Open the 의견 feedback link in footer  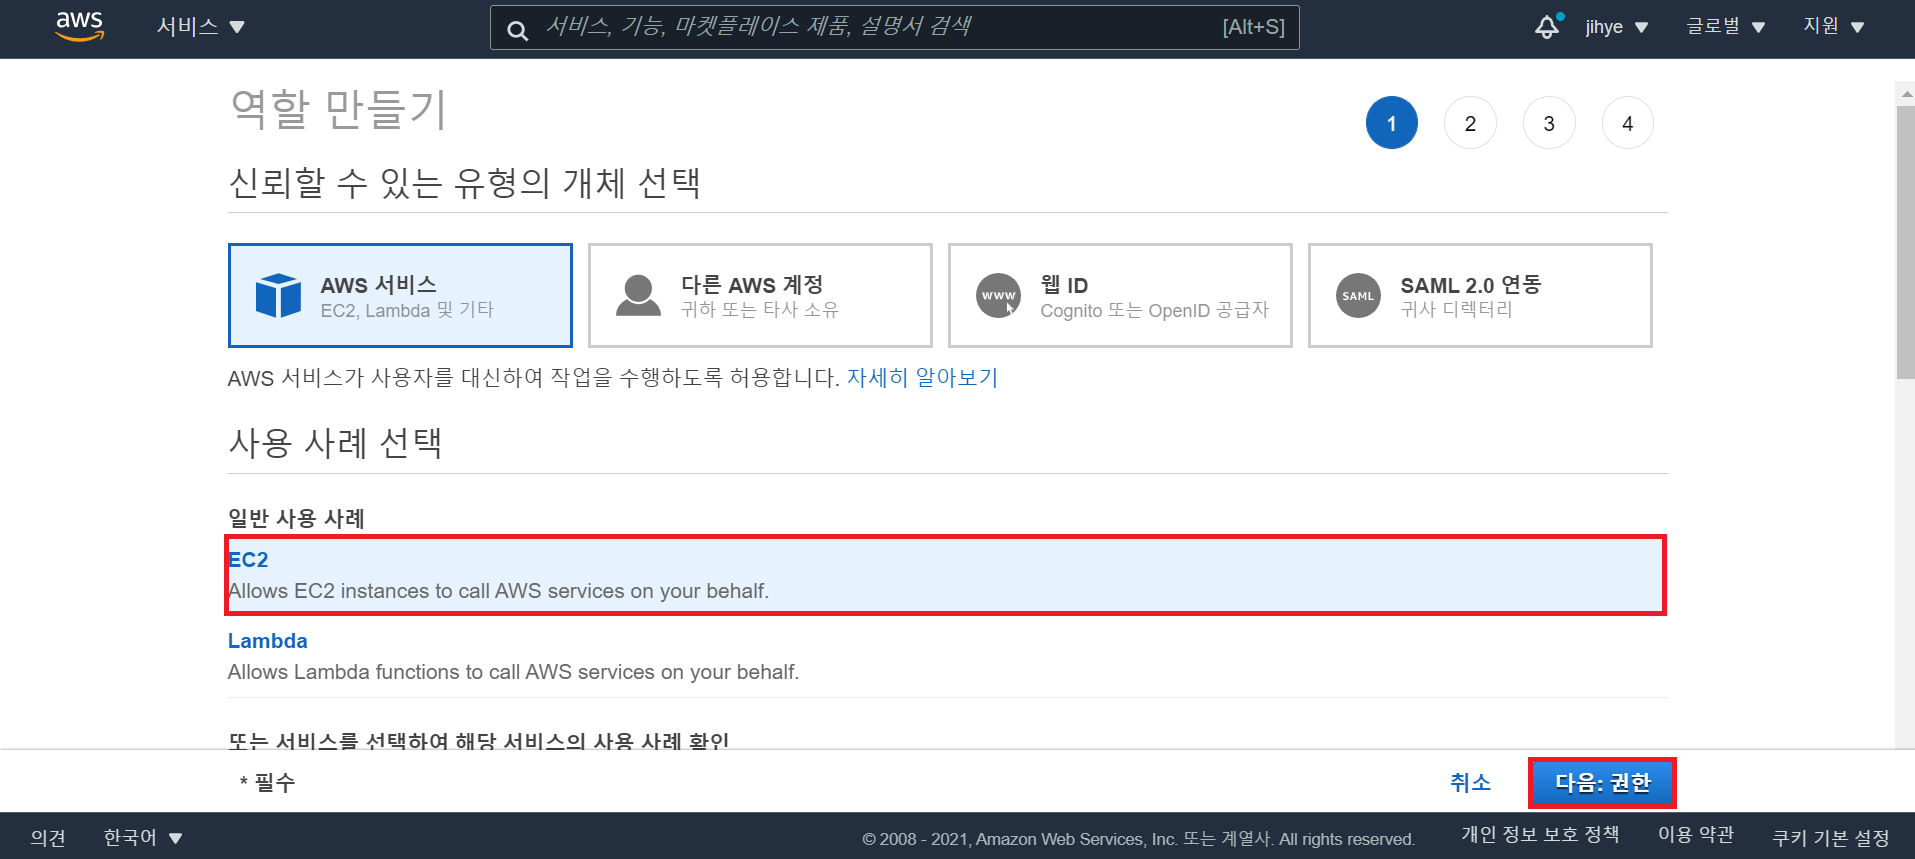pos(48,837)
